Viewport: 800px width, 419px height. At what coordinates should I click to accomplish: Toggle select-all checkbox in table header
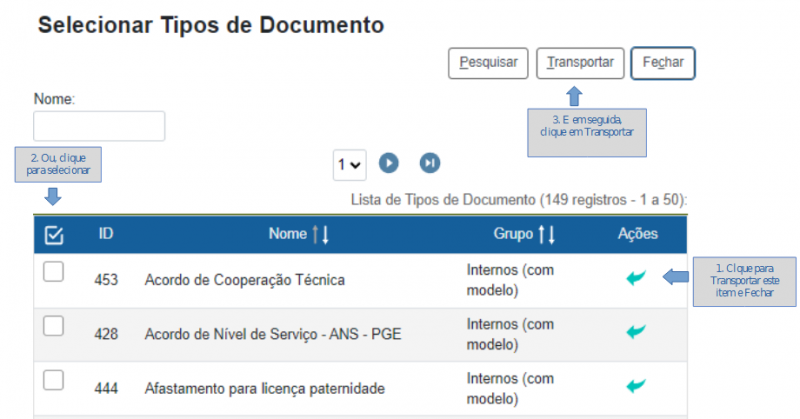(x=55, y=234)
